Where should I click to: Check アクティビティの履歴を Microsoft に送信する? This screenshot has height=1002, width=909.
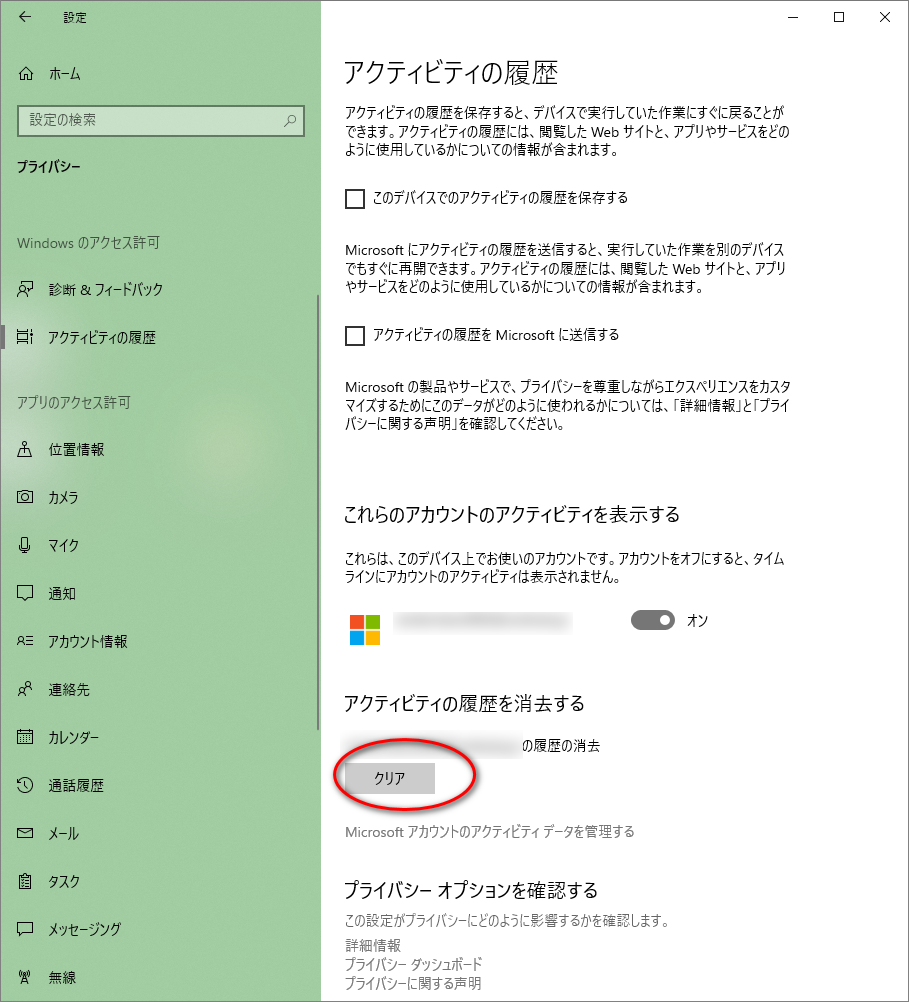pos(355,336)
